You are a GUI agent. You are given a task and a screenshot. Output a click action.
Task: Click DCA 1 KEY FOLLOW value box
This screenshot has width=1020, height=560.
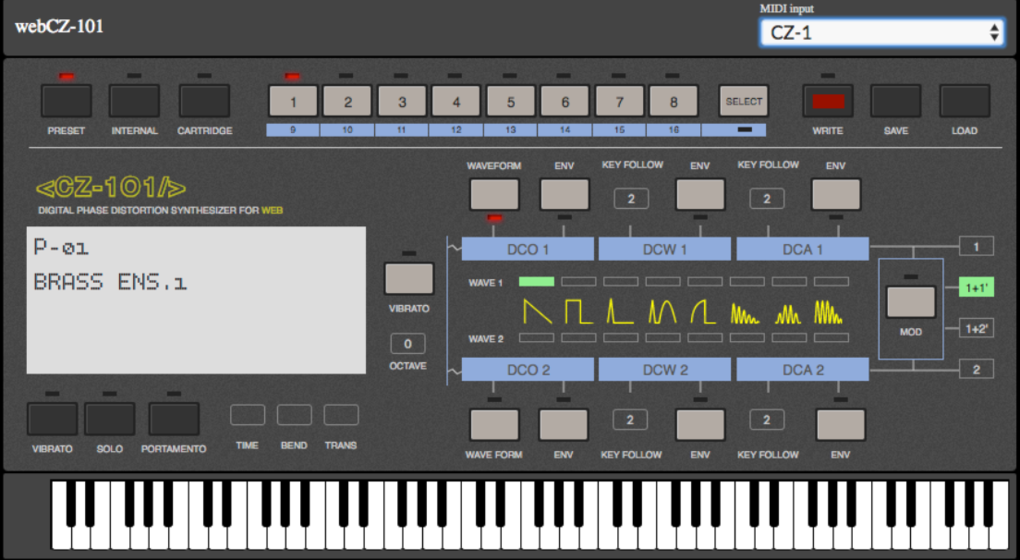[x=767, y=198]
